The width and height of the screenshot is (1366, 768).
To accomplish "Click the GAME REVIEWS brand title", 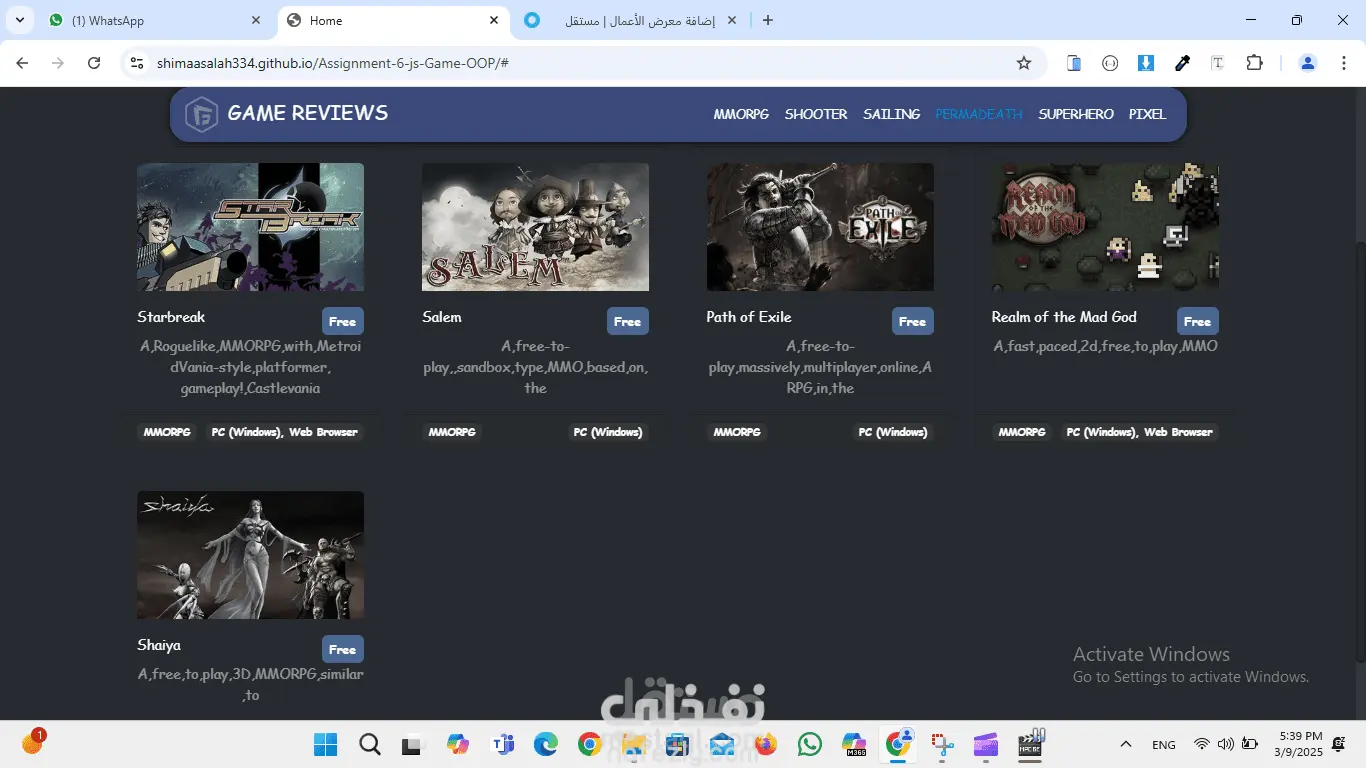I will click(308, 113).
